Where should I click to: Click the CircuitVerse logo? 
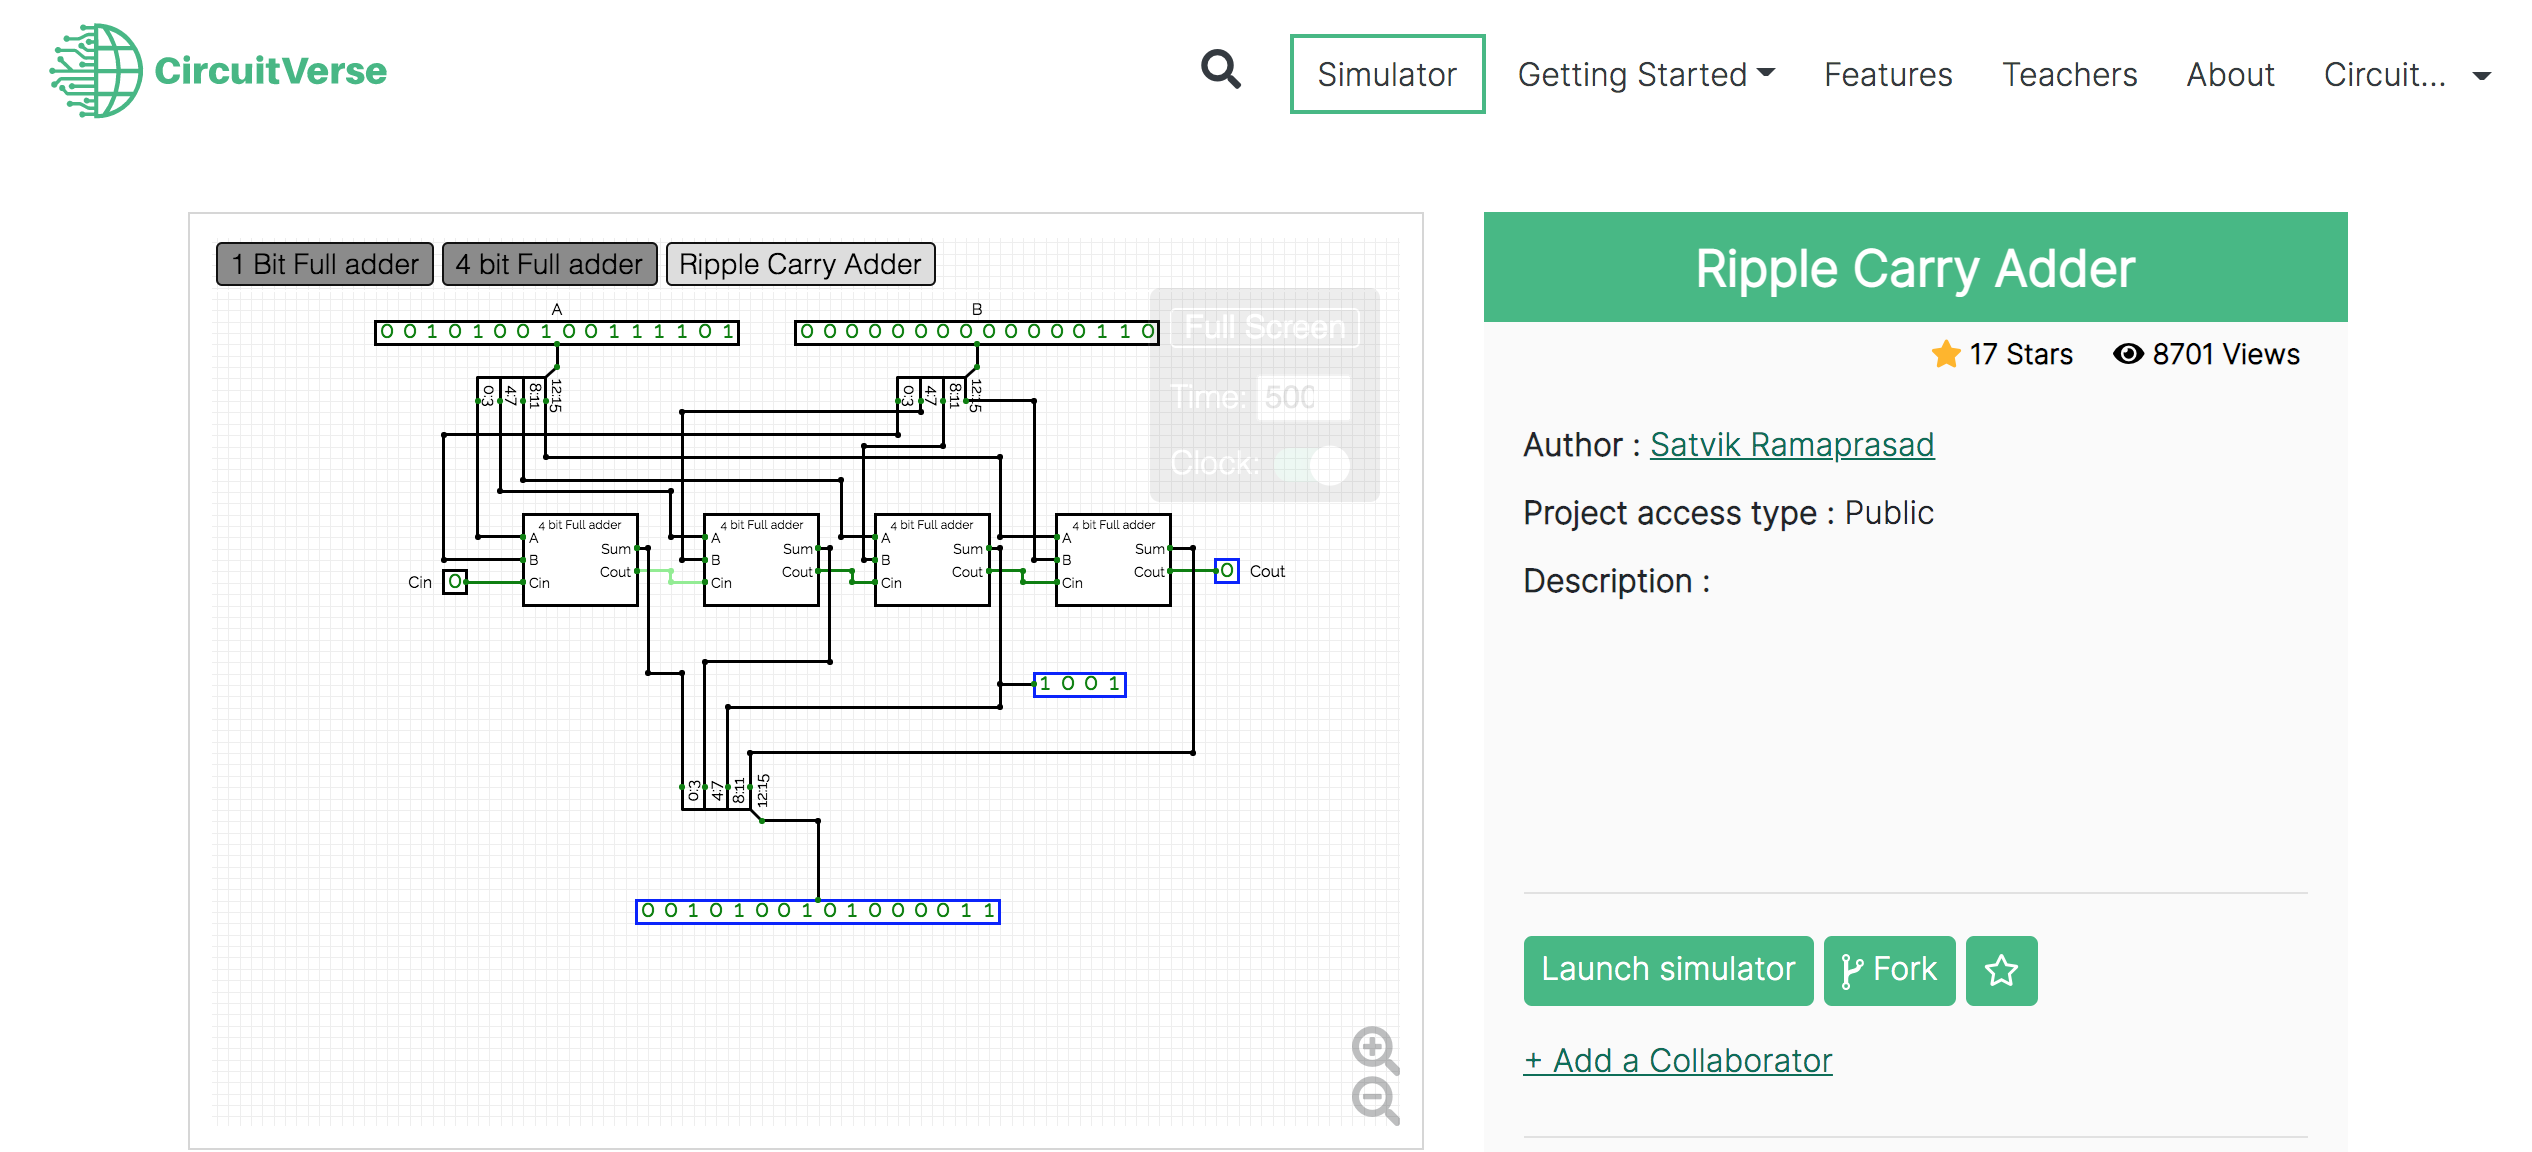click(x=216, y=70)
